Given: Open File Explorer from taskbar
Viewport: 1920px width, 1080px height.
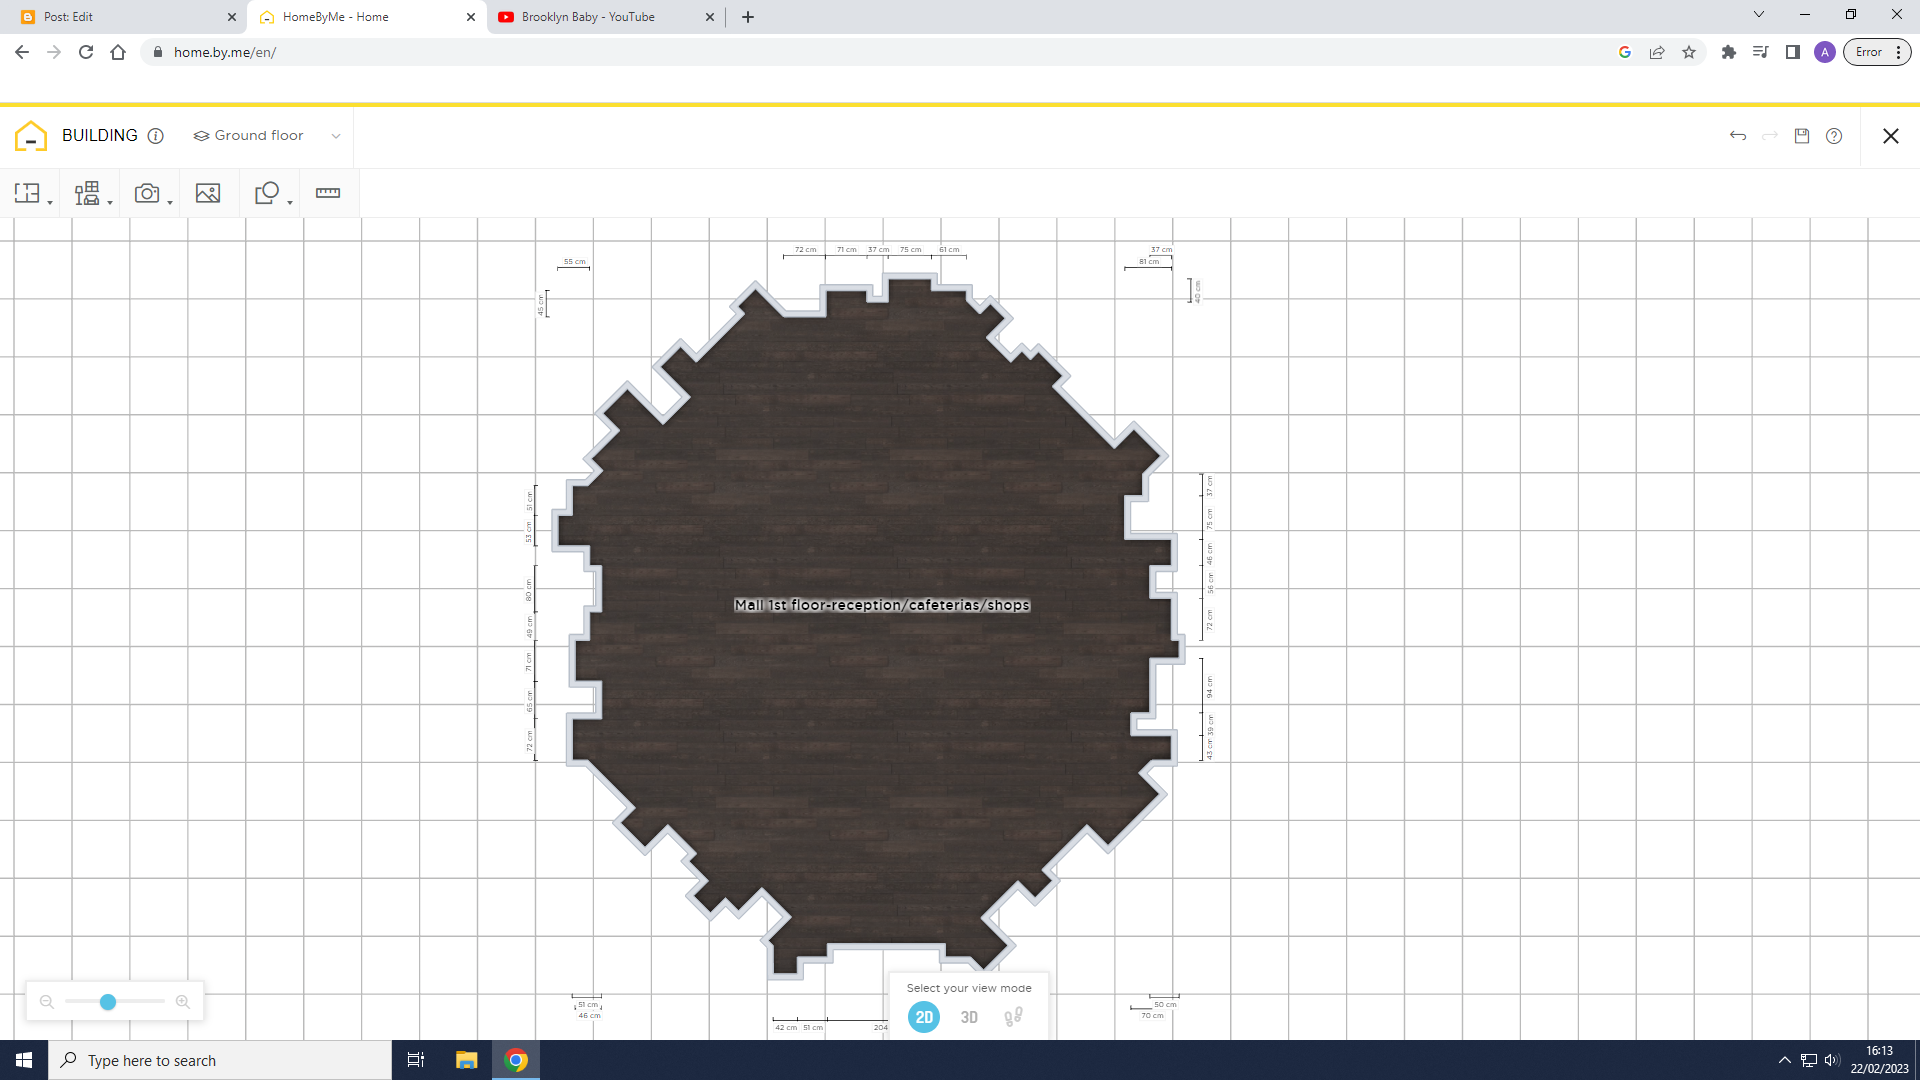Looking at the screenshot, I should (x=466, y=1060).
